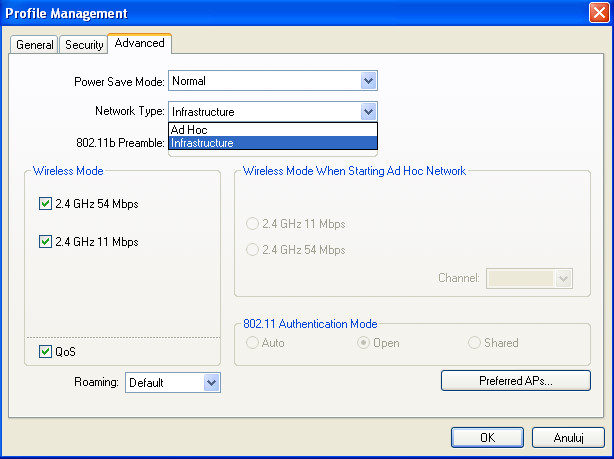Image resolution: width=614 pixels, height=459 pixels.
Task: Click Wireless Mode When Starting Ad Hoc heading
Action: (x=354, y=171)
